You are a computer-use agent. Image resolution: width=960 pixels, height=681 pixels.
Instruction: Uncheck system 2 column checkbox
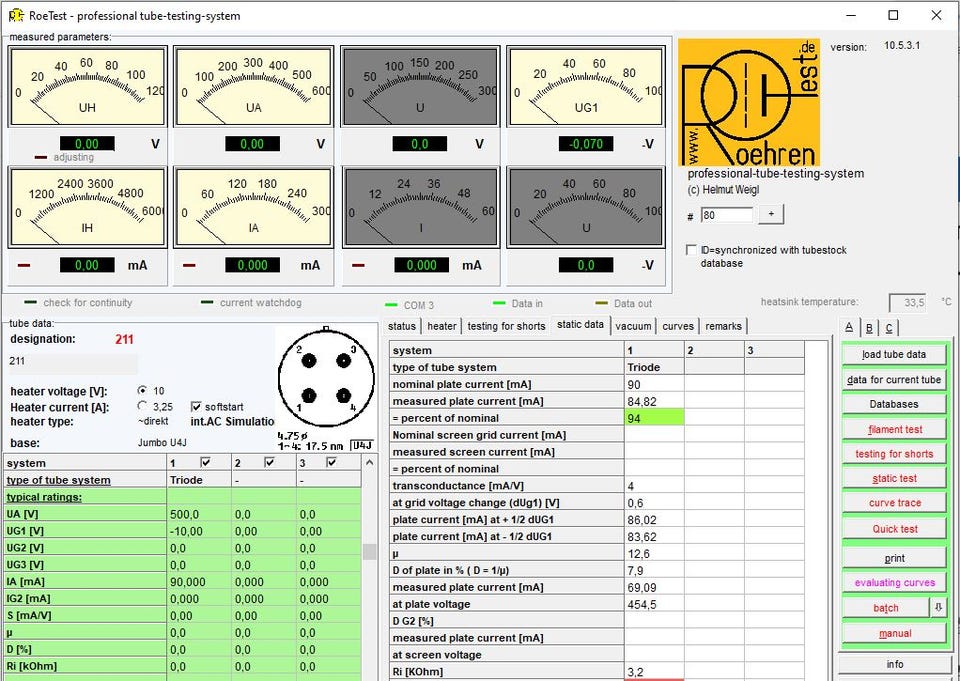(x=269, y=462)
